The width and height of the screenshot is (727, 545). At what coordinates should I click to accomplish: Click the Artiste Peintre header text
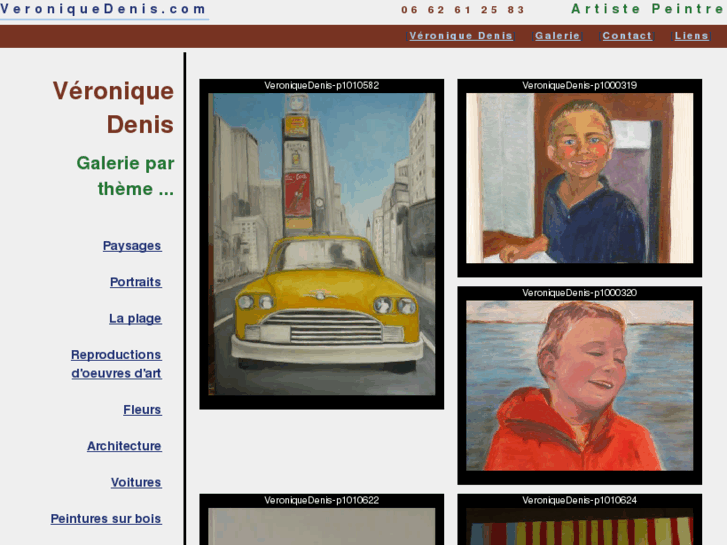pyautogui.click(x=647, y=9)
